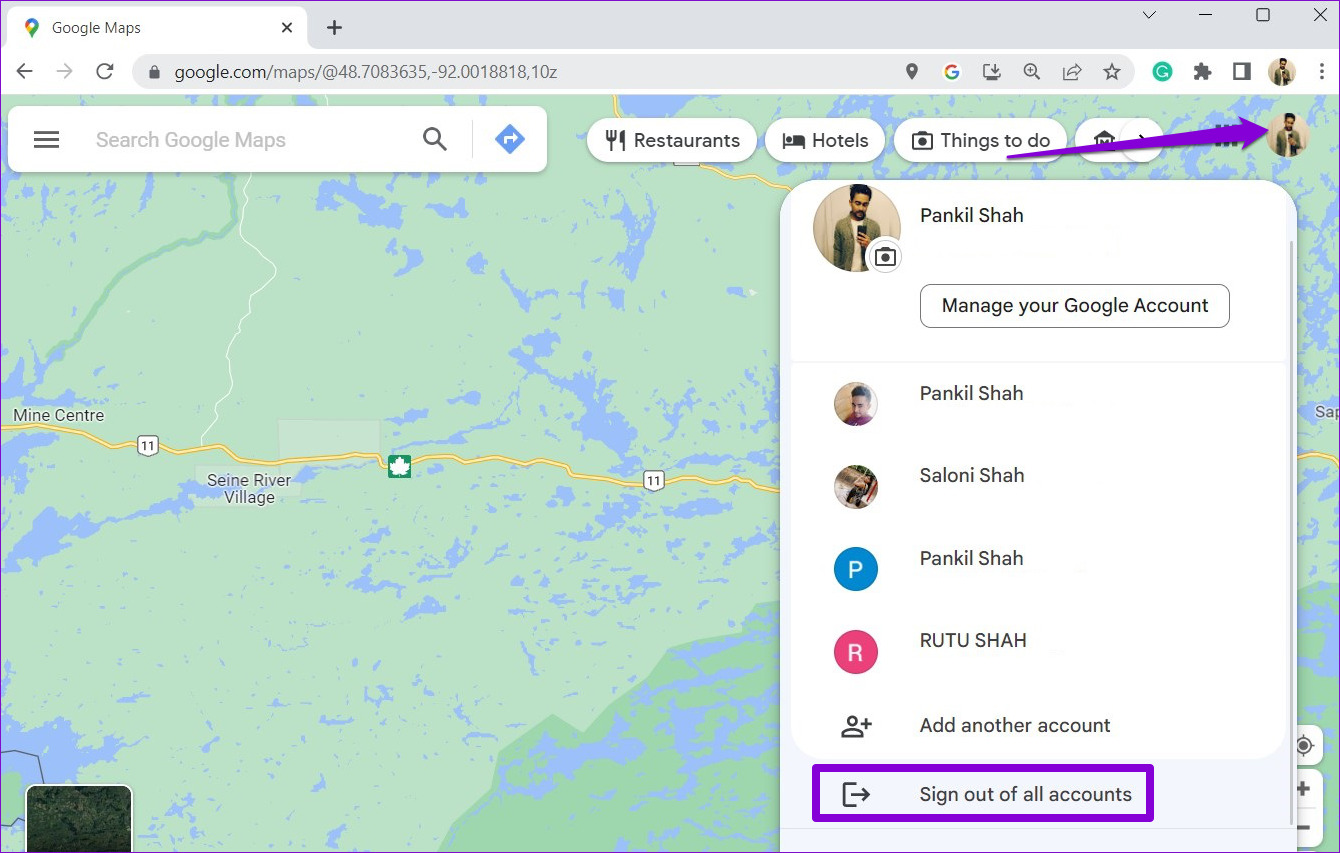
Task: Open Chrome Extensions puzzle icon
Action: (x=1202, y=71)
